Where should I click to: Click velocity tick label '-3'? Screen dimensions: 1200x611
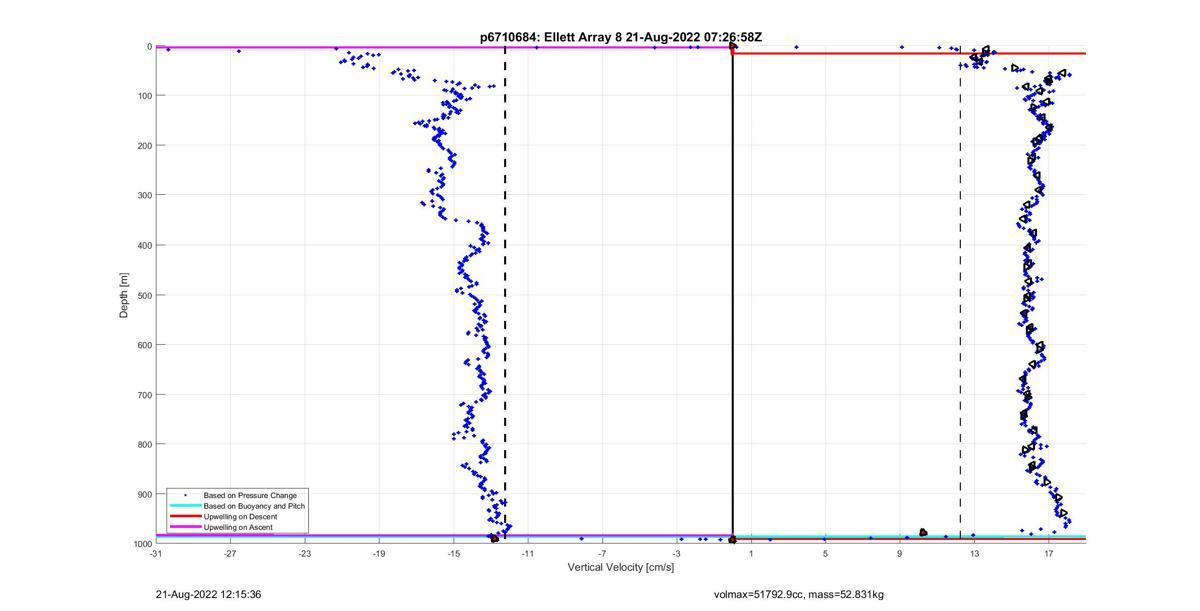pyautogui.click(x=676, y=554)
